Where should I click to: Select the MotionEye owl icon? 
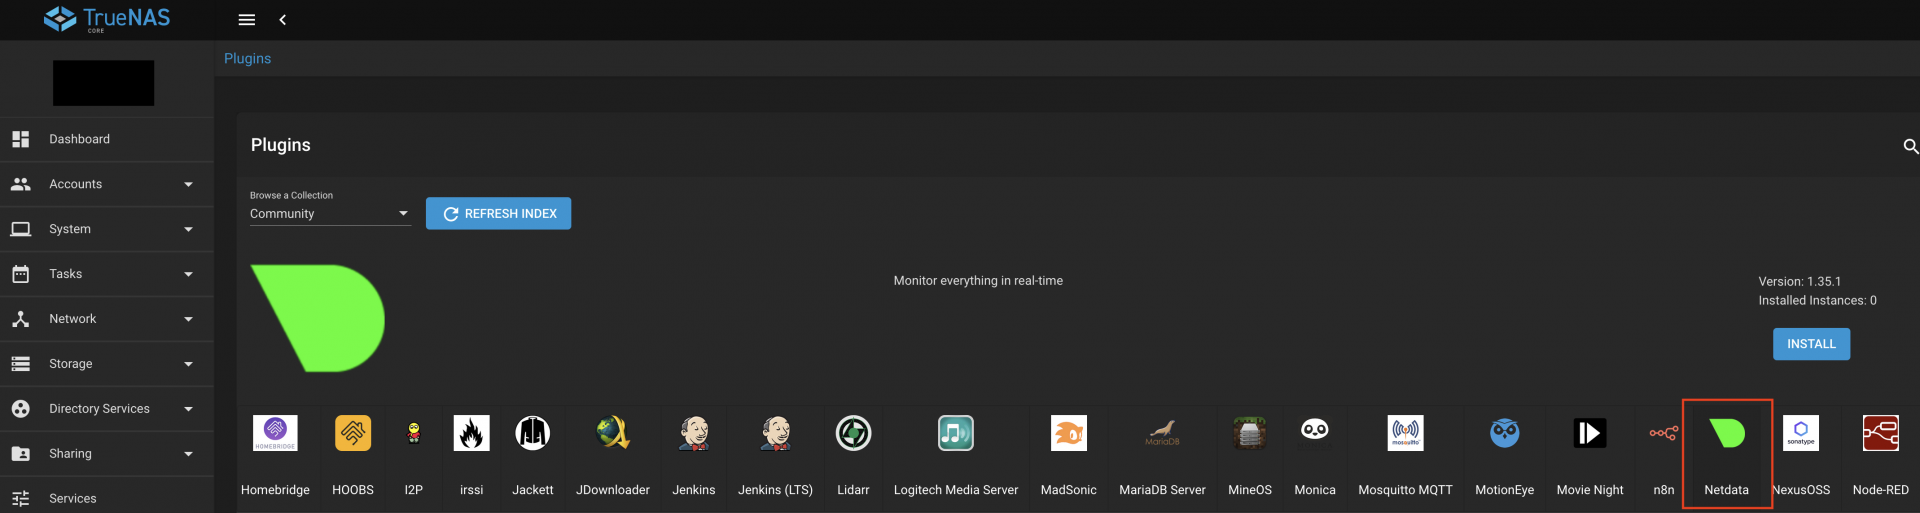pyautogui.click(x=1505, y=433)
